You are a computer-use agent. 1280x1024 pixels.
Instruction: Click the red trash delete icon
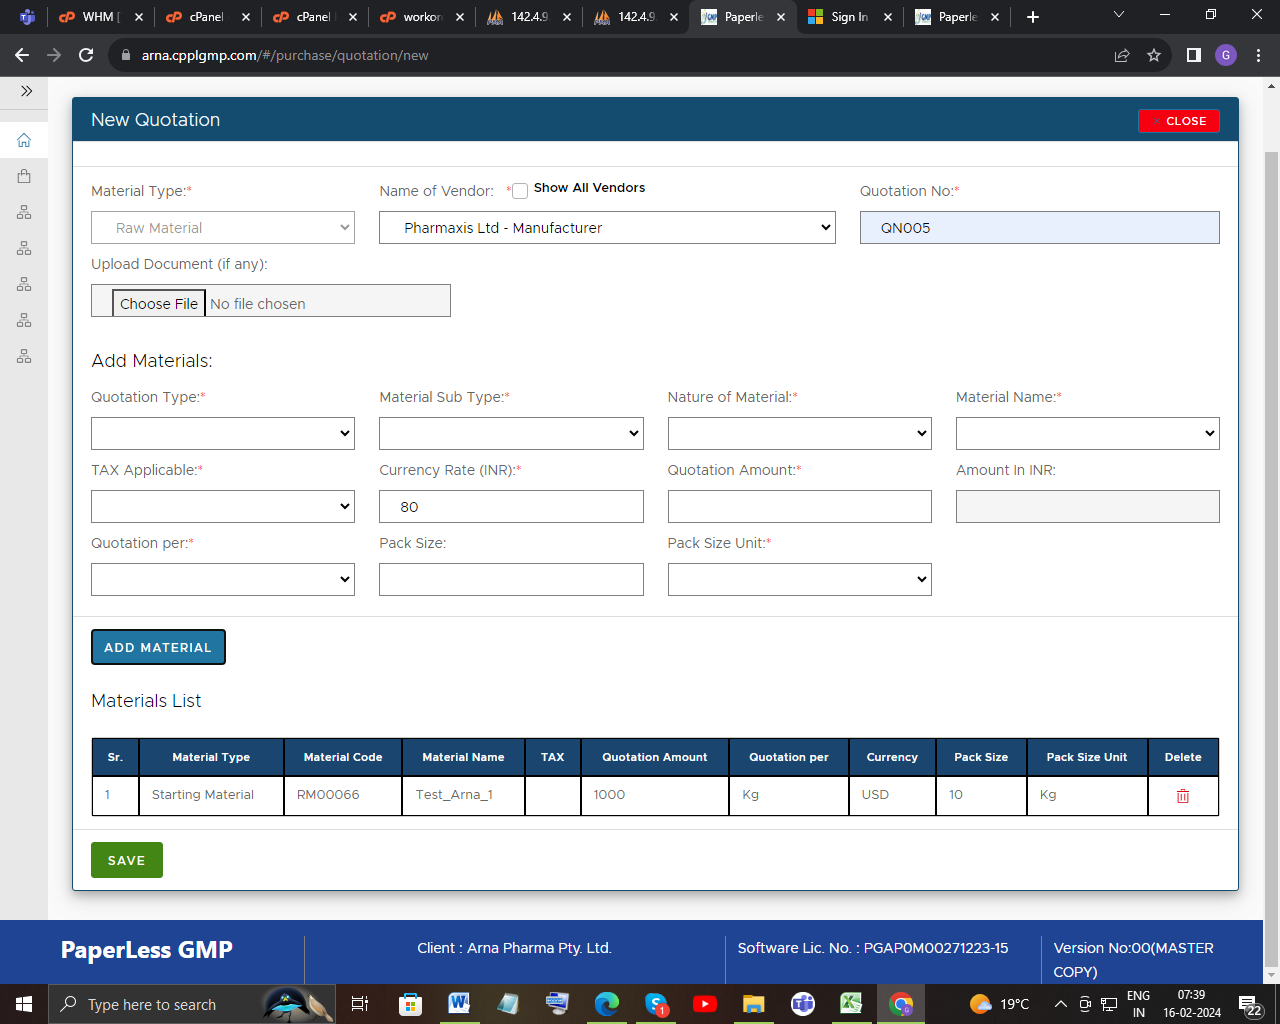[1182, 796]
